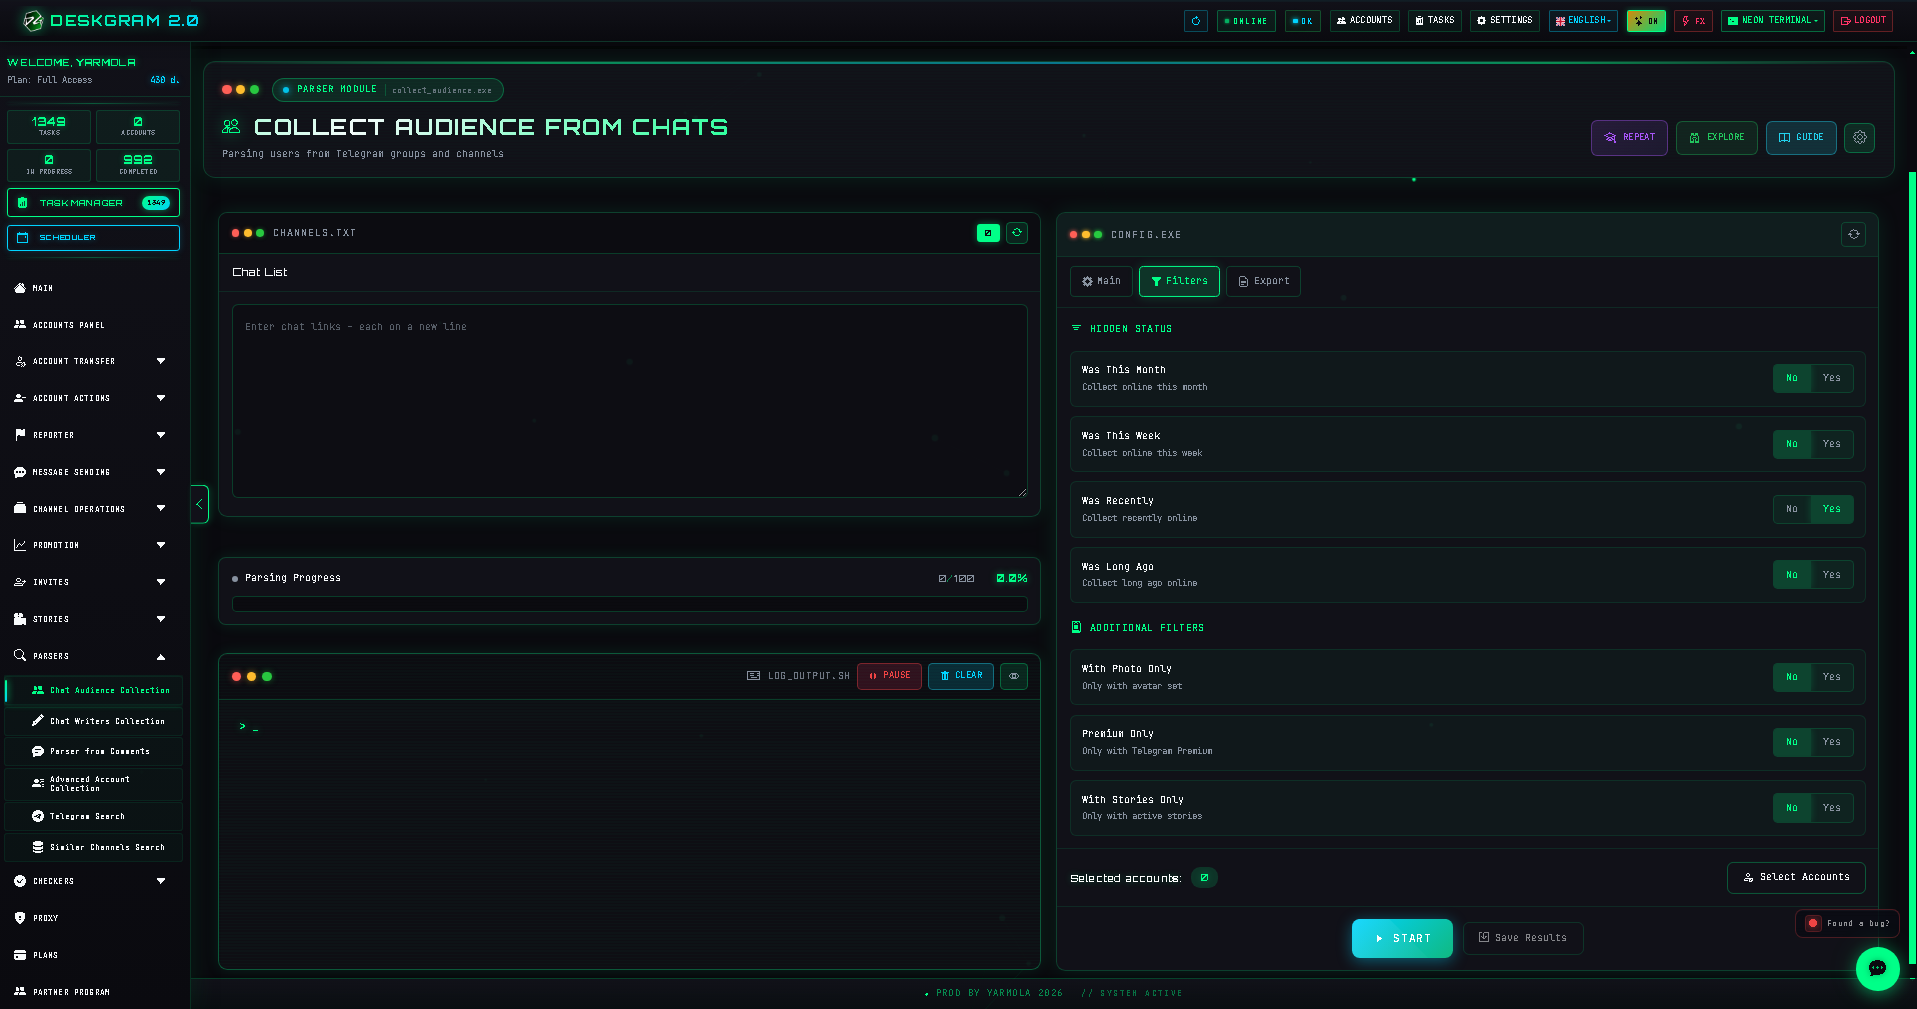Screen dimensions: 1917x1009
Task: Click Select Accounts button
Action: tap(1796, 877)
